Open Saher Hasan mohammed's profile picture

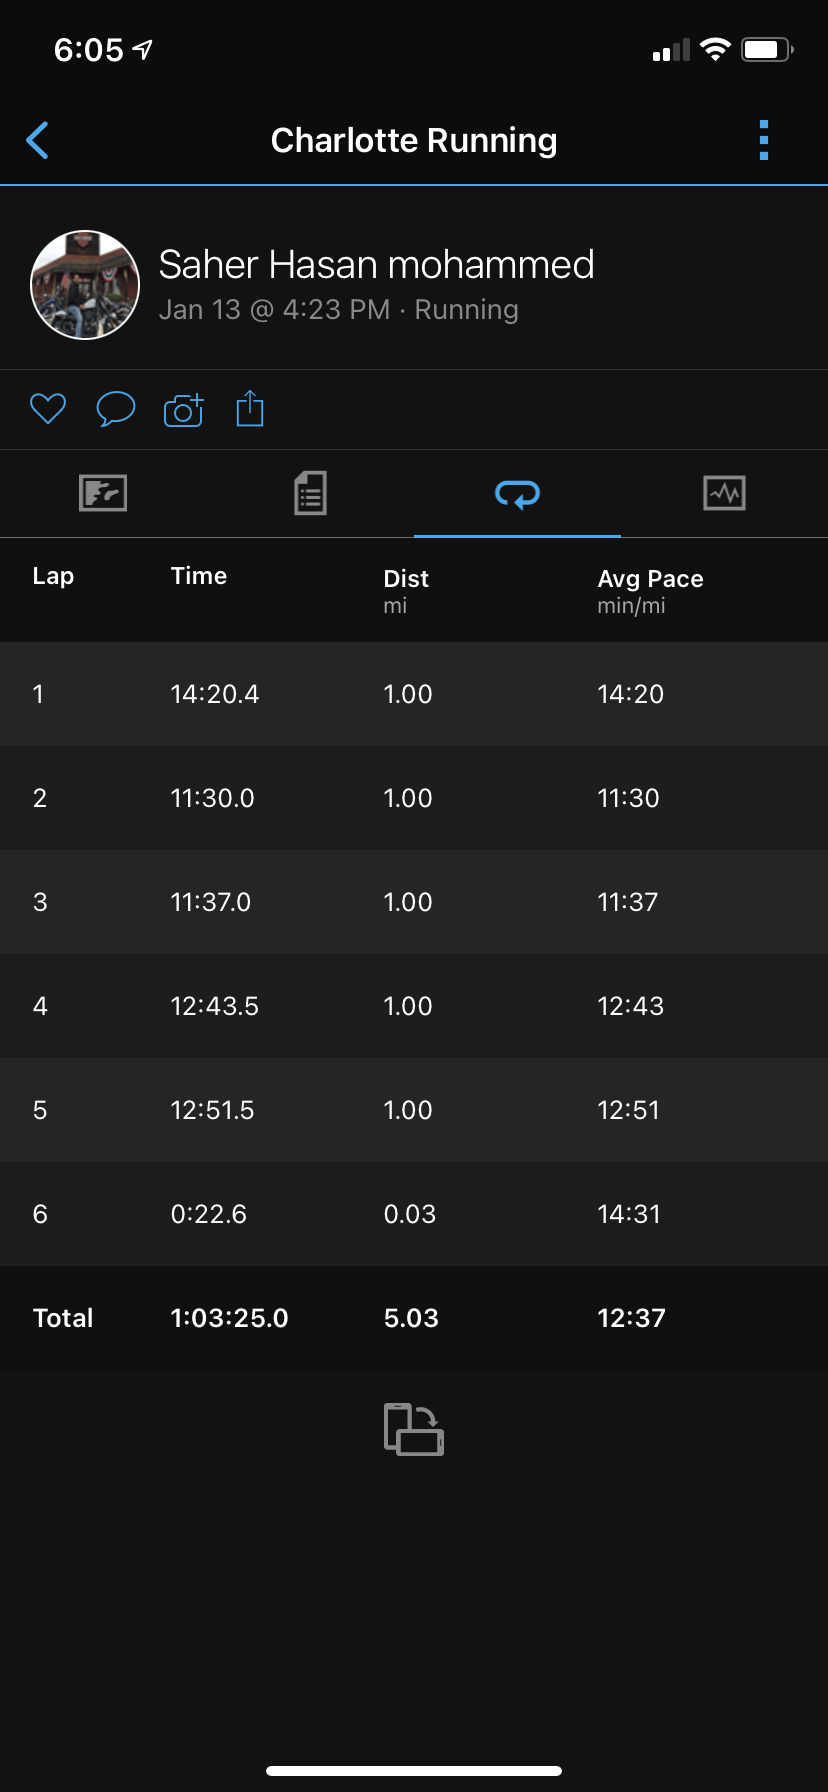point(85,285)
